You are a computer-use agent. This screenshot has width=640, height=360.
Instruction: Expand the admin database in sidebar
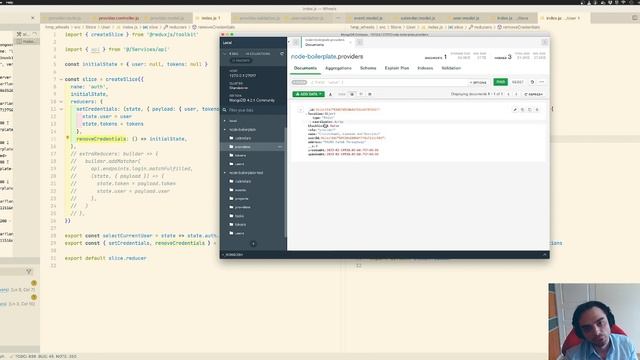coord(224,121)
